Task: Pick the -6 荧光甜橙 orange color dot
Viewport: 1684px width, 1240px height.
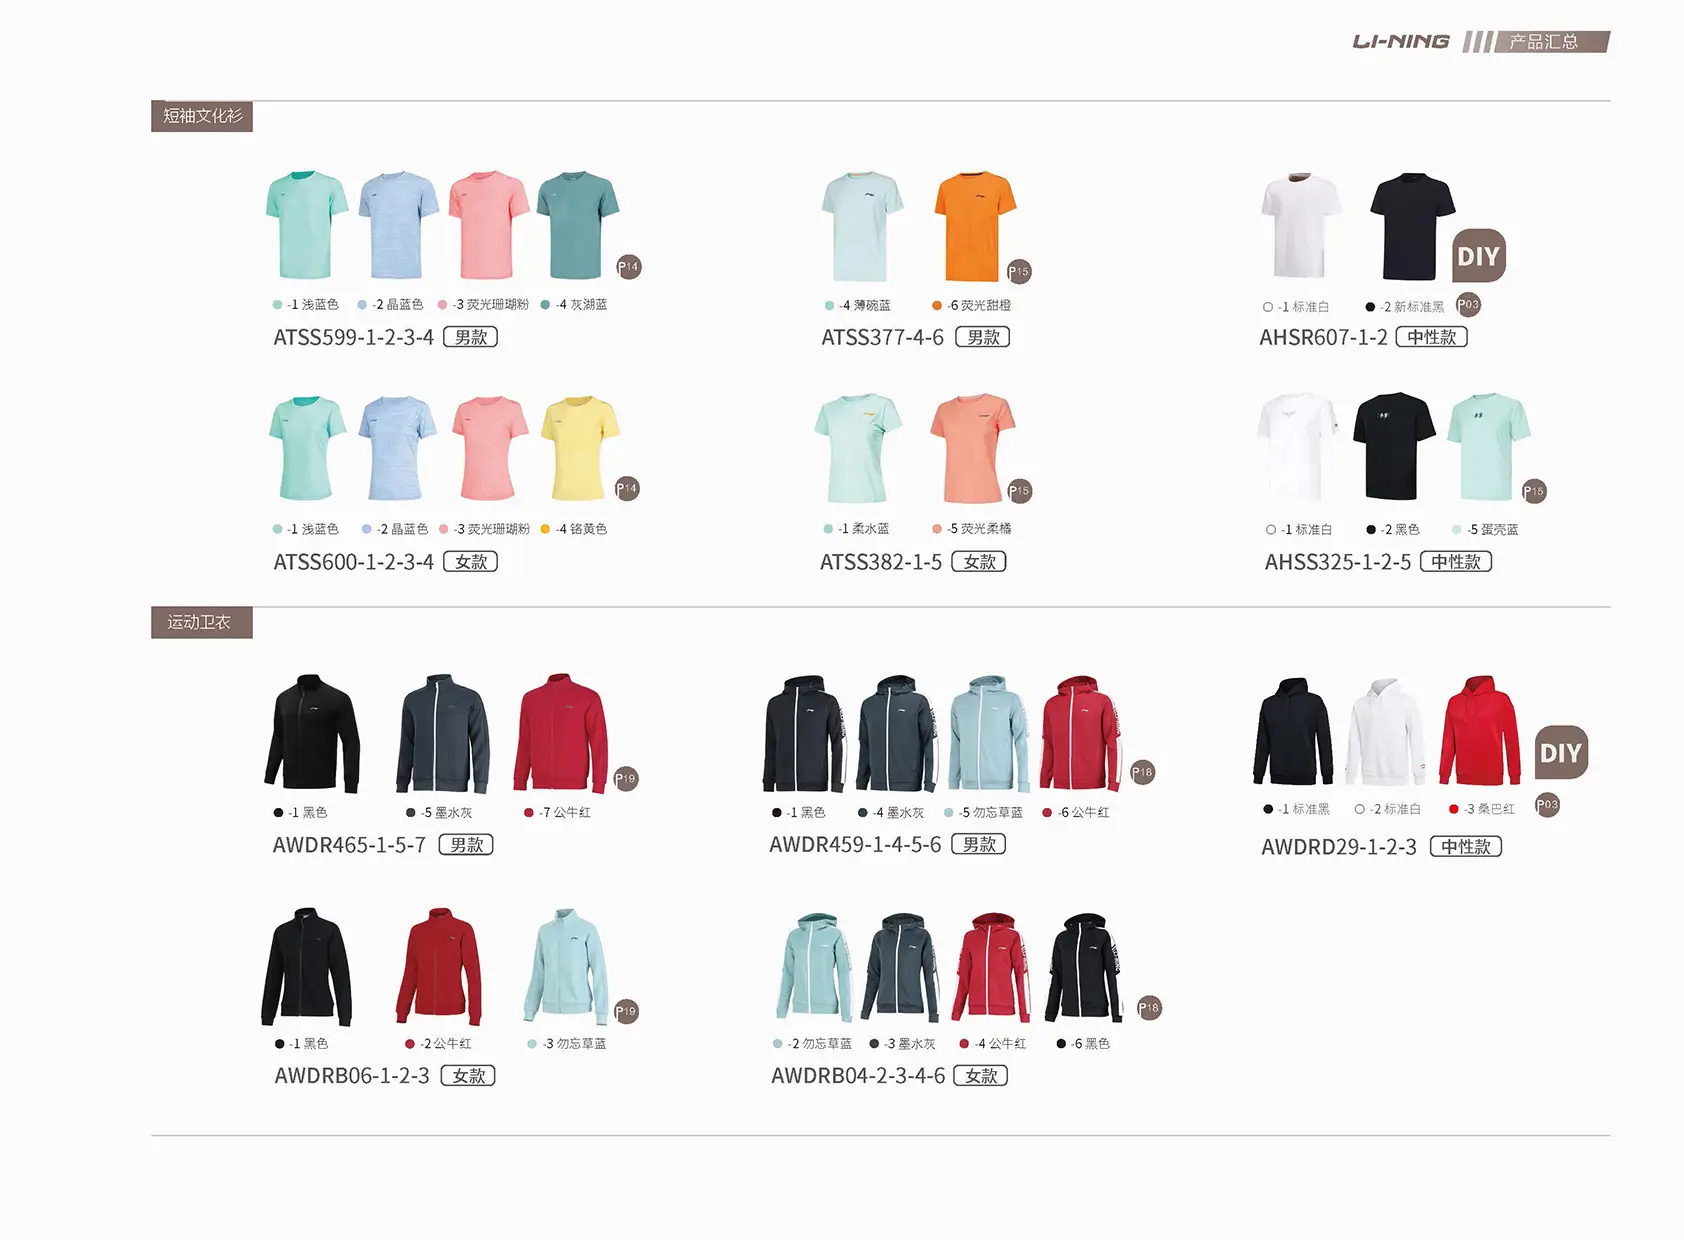Action: pos(937,306)
